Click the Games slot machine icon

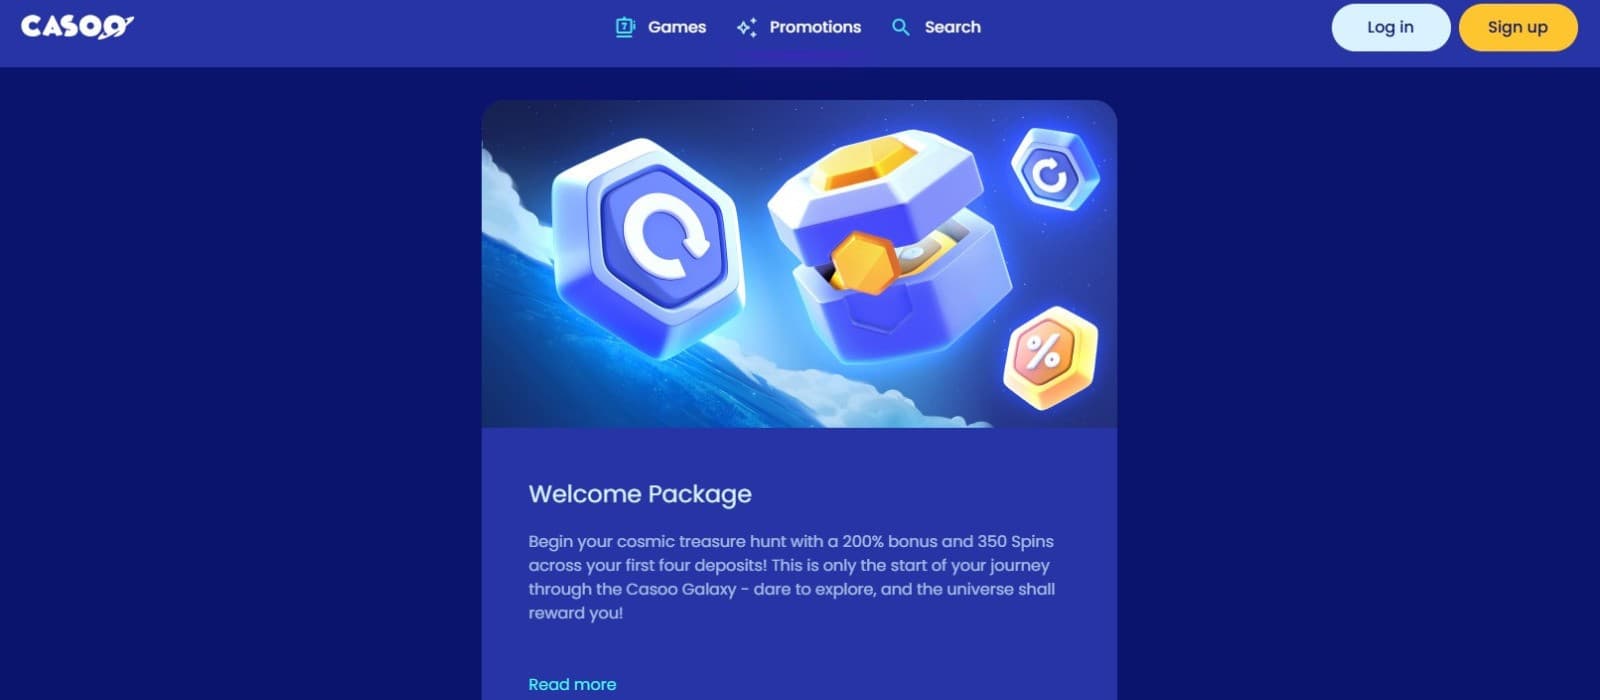625,27
